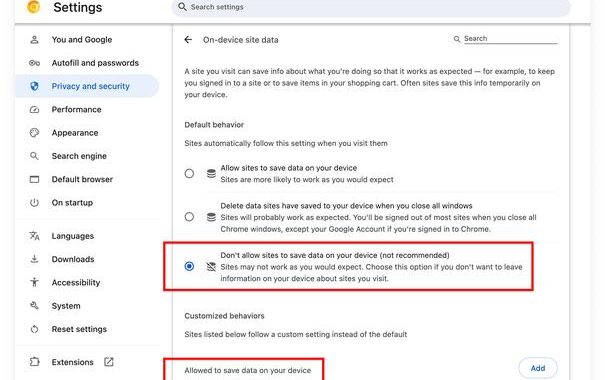Click the window icon for Default browser
The height and width of the screenshot is (380, 605).
[x=34, y=179]
